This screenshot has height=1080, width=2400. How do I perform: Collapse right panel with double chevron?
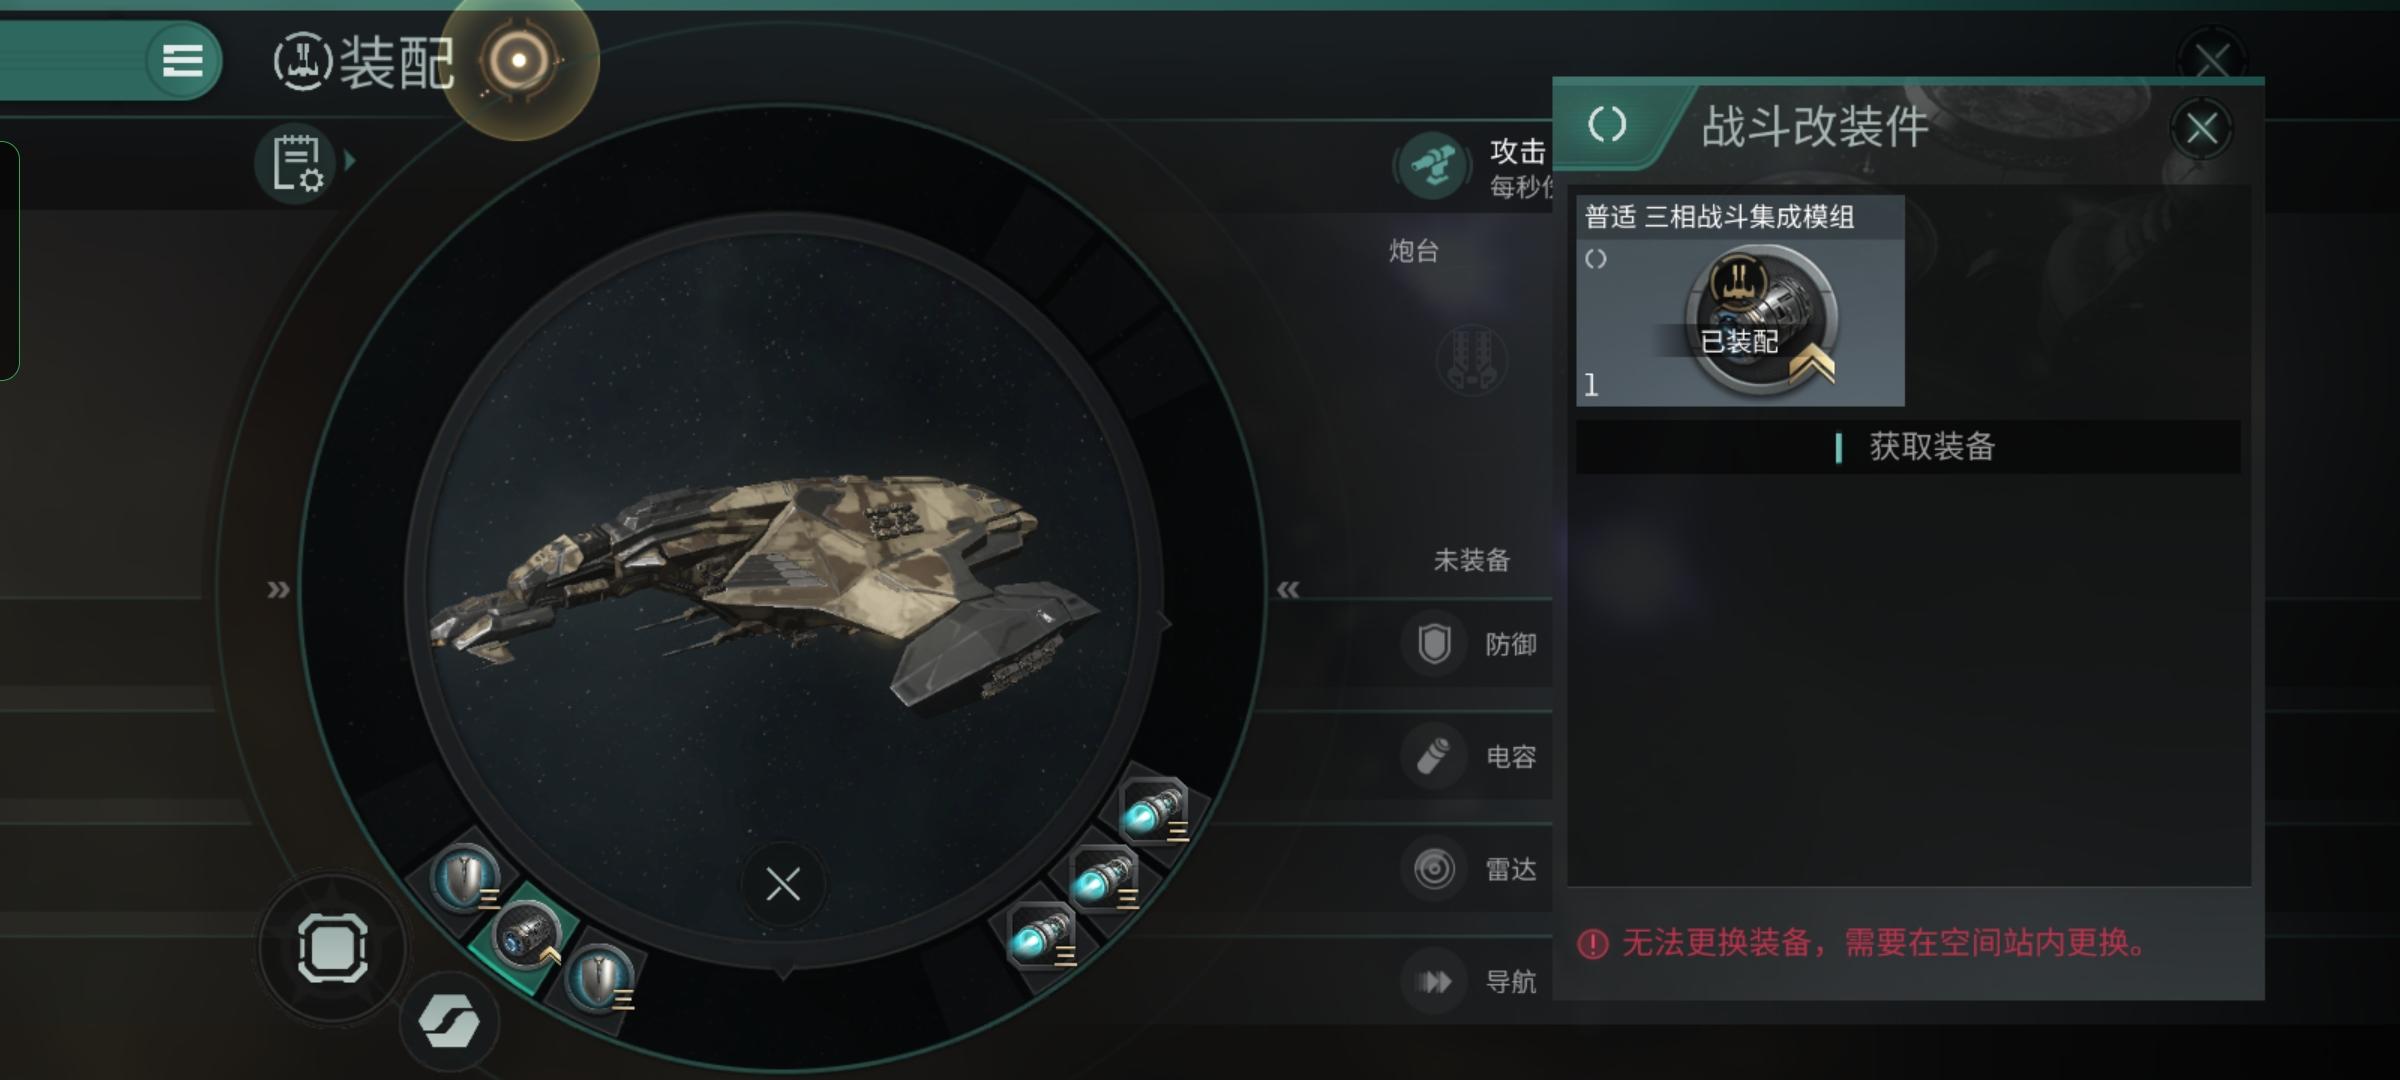tap(1288, 590)
